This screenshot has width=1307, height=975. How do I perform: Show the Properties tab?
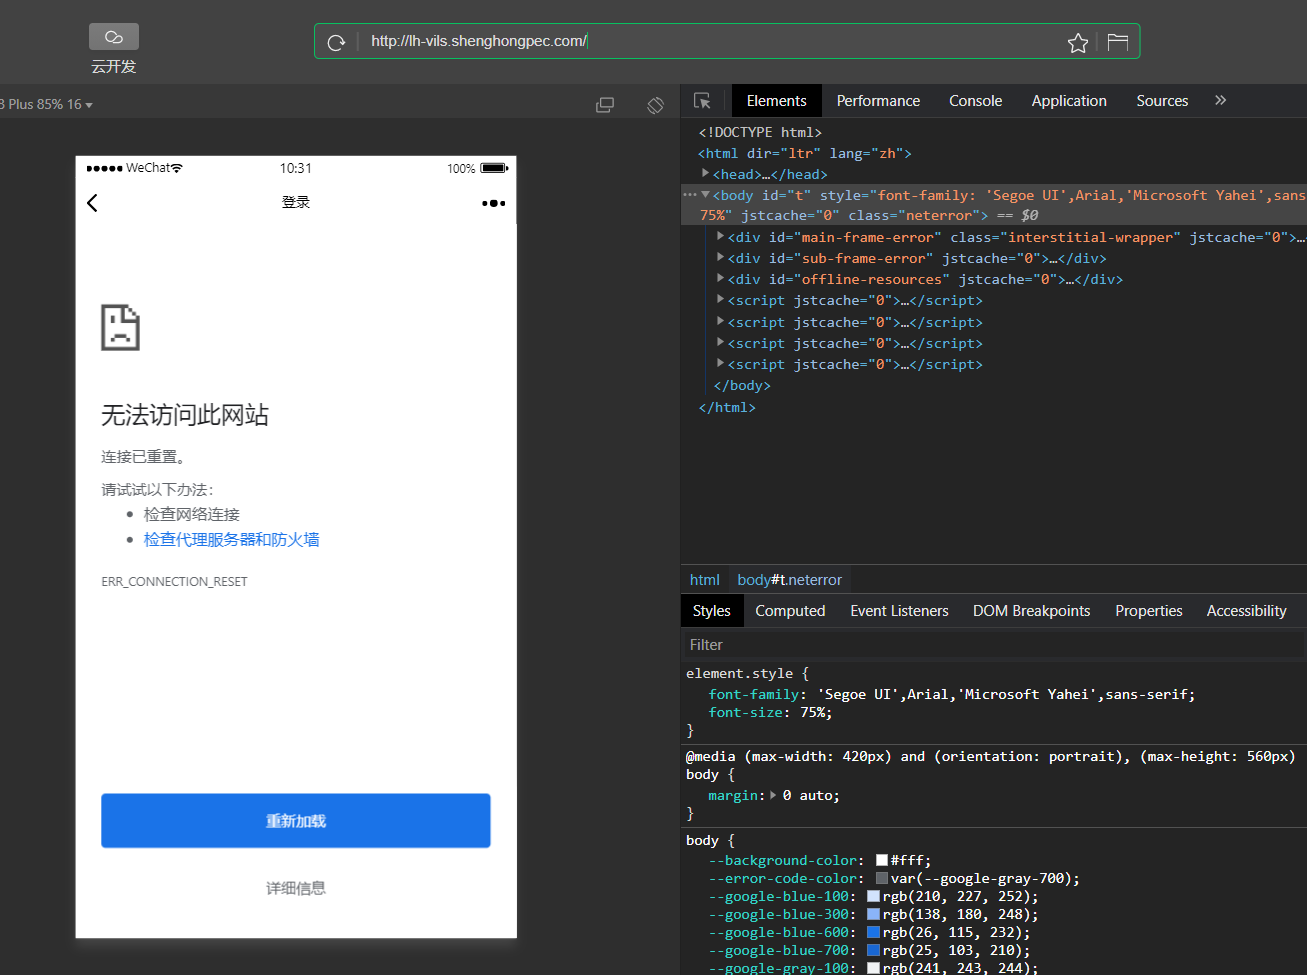1149,611
